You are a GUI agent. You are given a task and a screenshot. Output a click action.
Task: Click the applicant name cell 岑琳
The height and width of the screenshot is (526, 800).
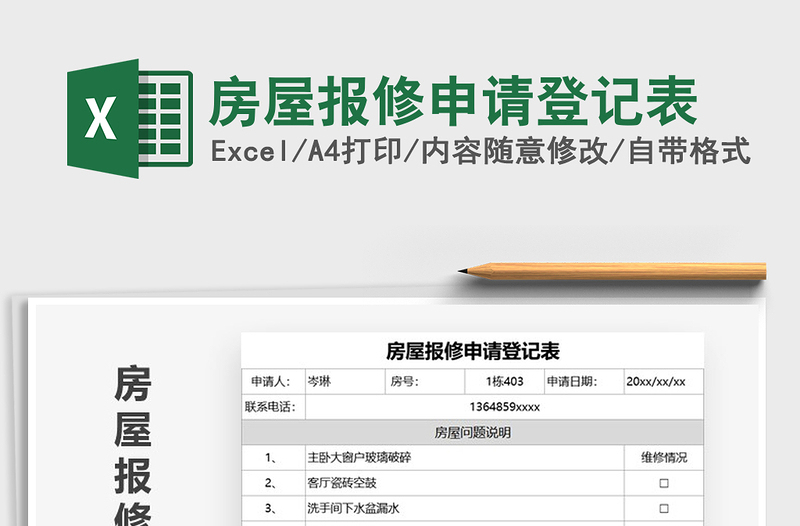(344, 381)
